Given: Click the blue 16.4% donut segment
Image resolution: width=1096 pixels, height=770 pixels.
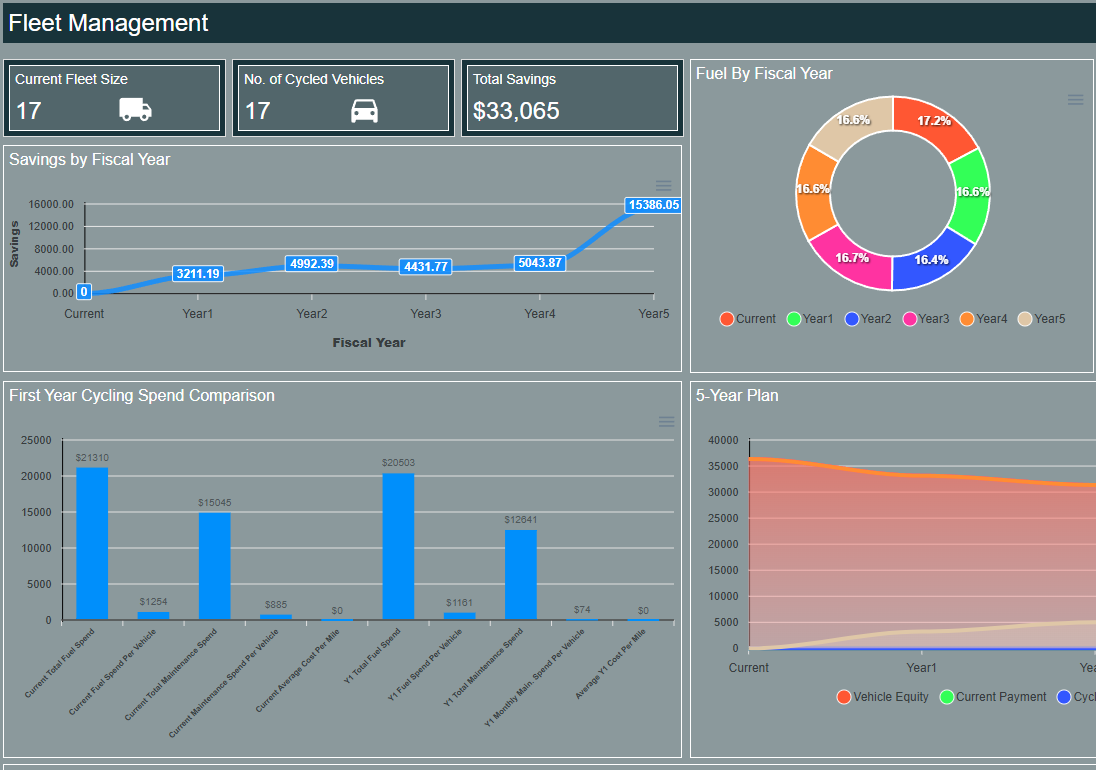Looking at the screenshot, I should [x=931, y=259].
